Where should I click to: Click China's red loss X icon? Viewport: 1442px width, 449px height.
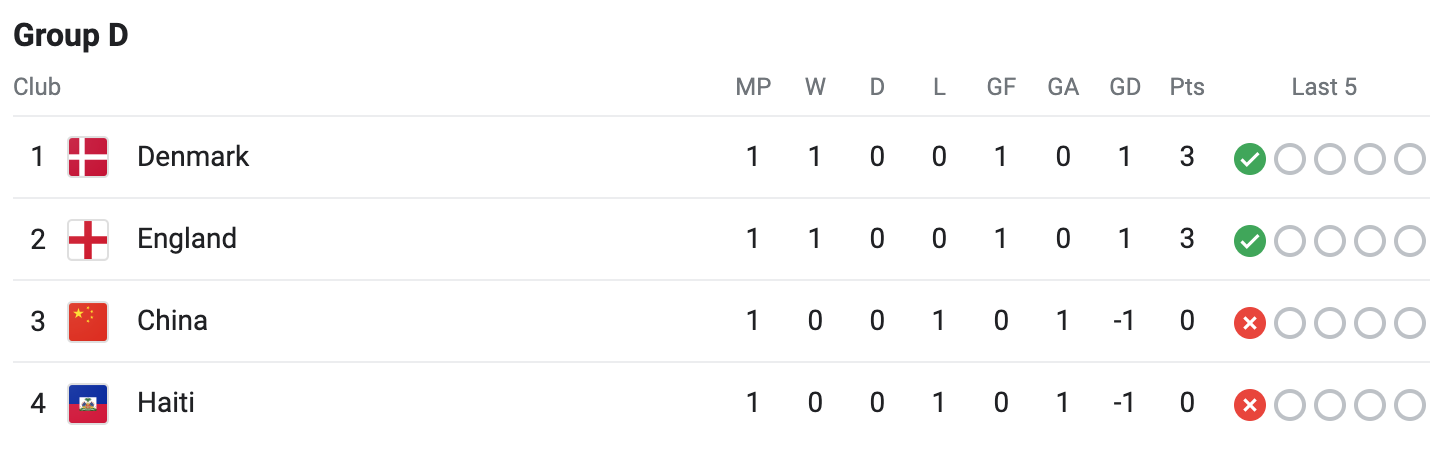tap(1250, 322)
